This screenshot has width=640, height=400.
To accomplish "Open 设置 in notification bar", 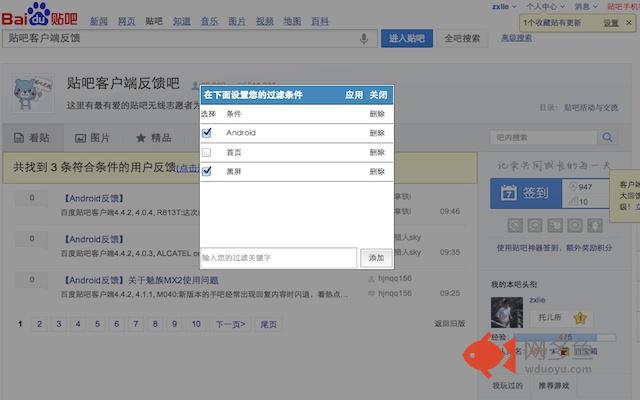I will pyautogui.click(x=611, y=23).
